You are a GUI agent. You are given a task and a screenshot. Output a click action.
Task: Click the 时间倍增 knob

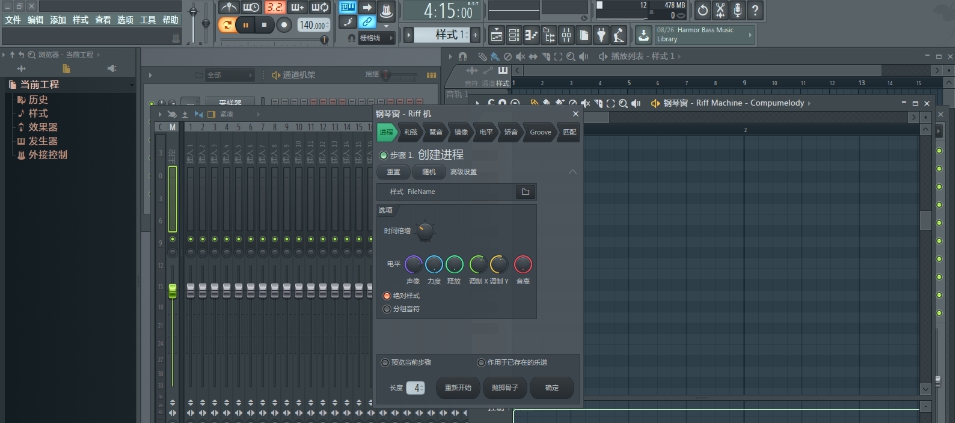coord(426,231)
